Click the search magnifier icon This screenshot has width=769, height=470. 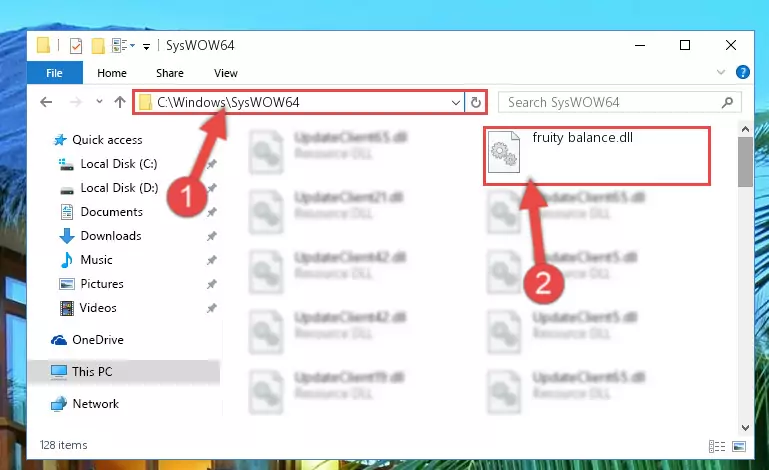tap(727, 102)
